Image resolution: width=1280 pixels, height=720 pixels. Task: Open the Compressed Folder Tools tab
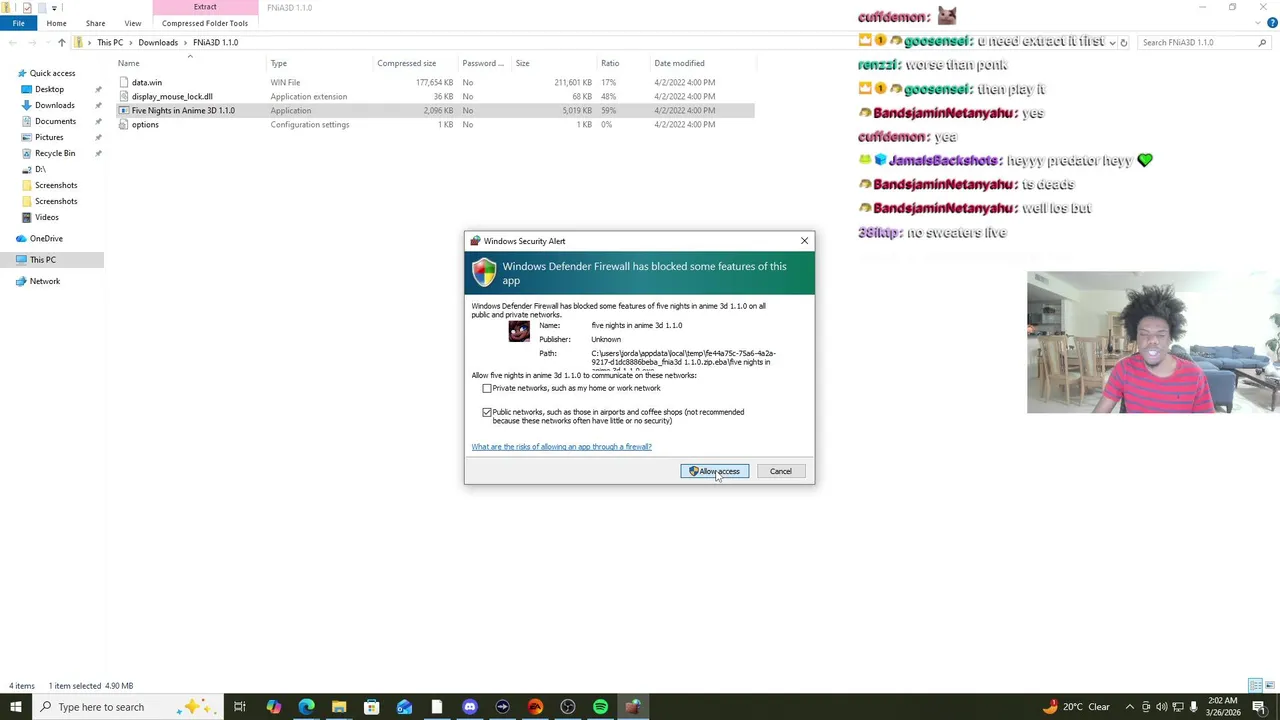pyautogui.click(x=205, y=23)
